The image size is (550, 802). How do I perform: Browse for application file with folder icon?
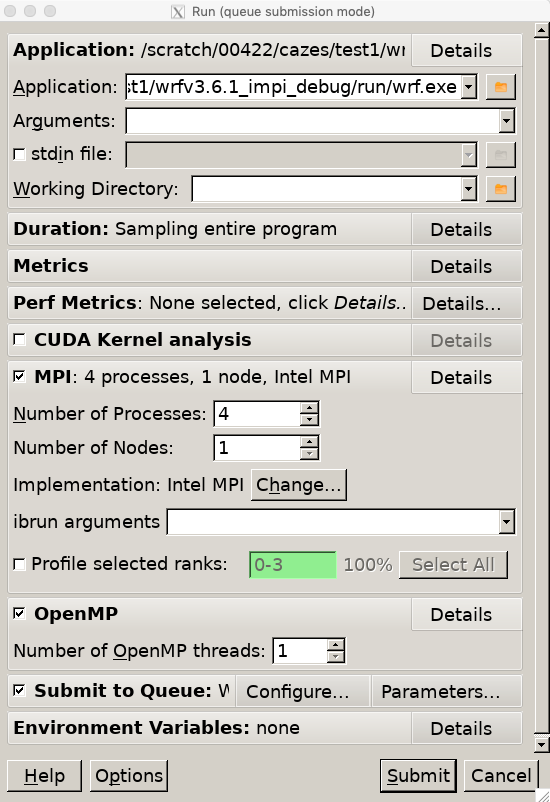pos(500,87)
